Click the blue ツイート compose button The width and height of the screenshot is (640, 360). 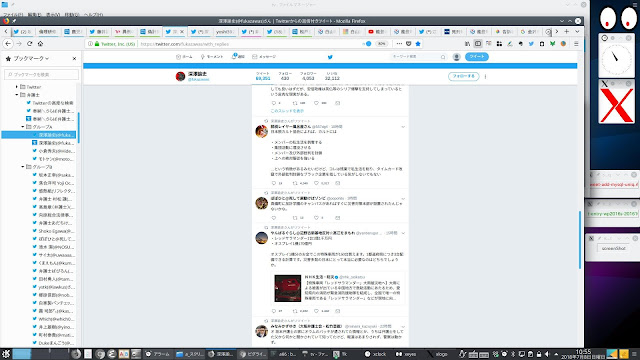pyautogui.click(x=477, y=57)
